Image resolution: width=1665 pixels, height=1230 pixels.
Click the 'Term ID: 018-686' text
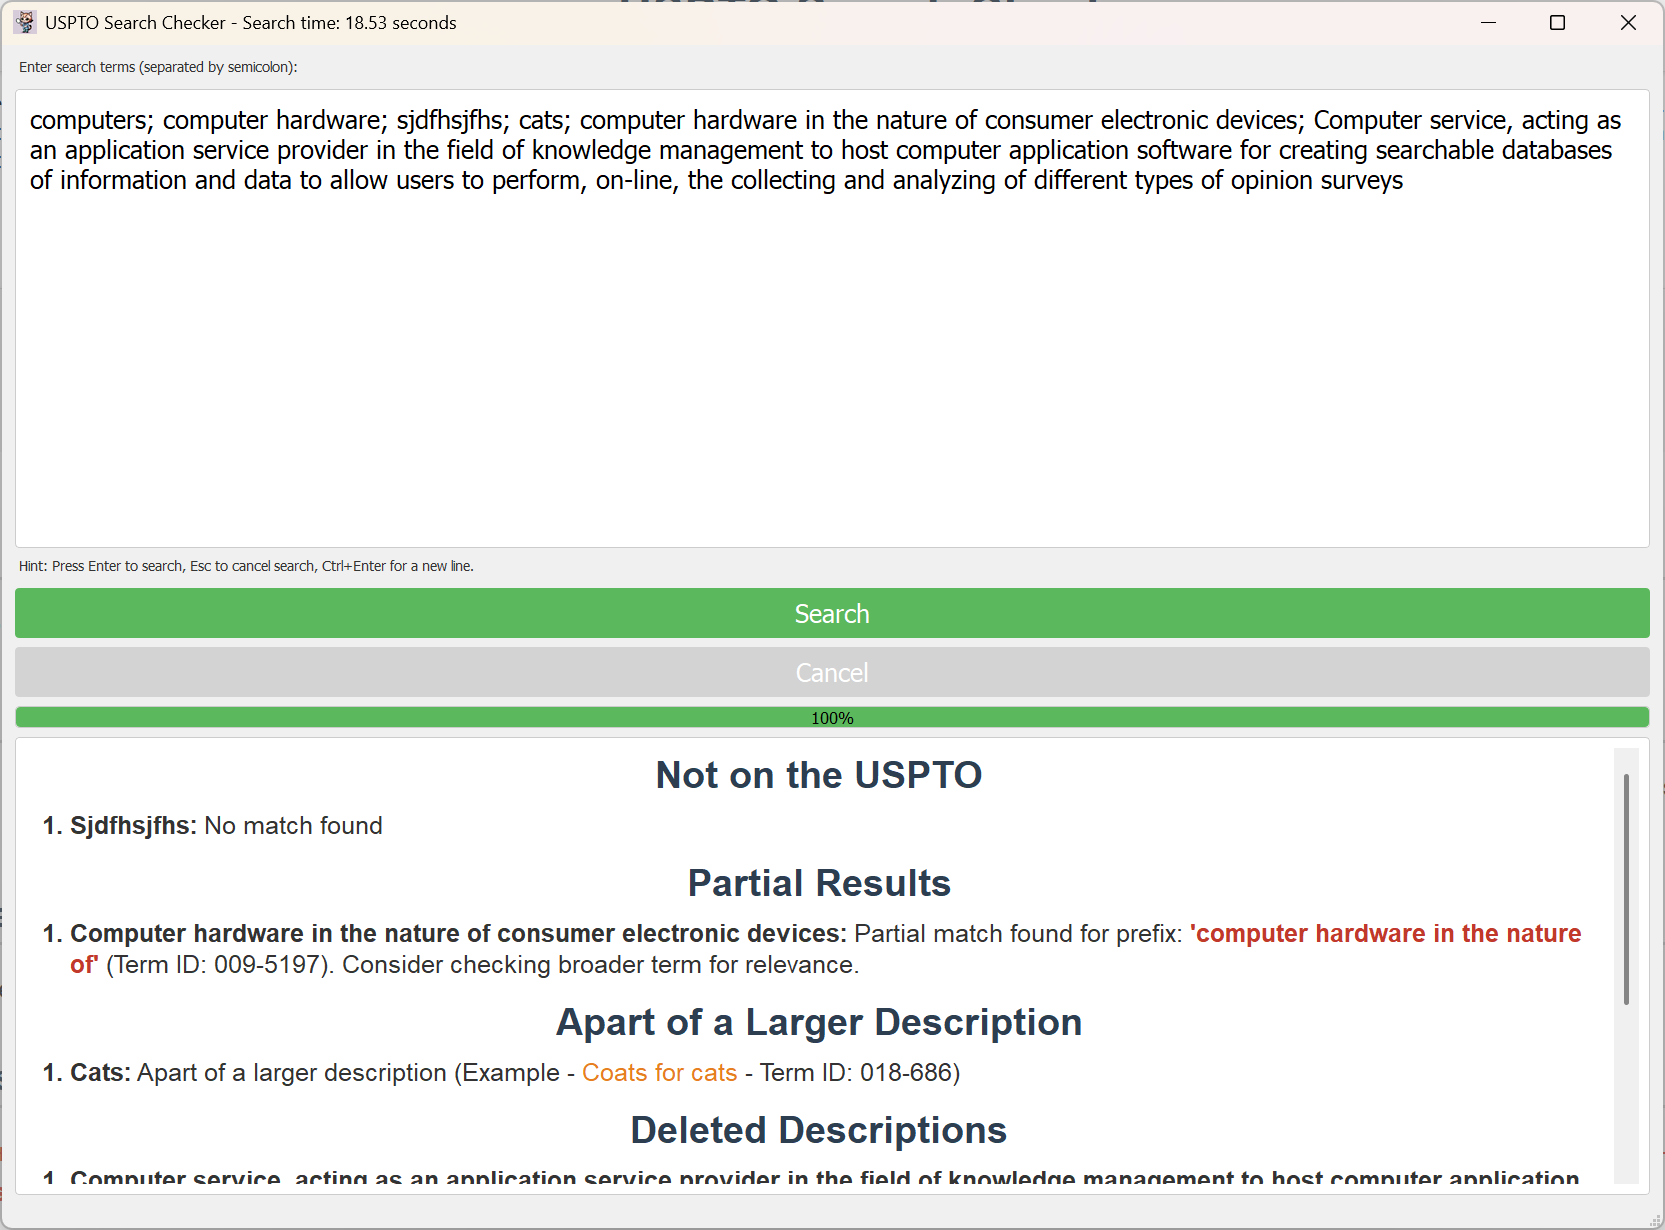tap(856, 1072)
